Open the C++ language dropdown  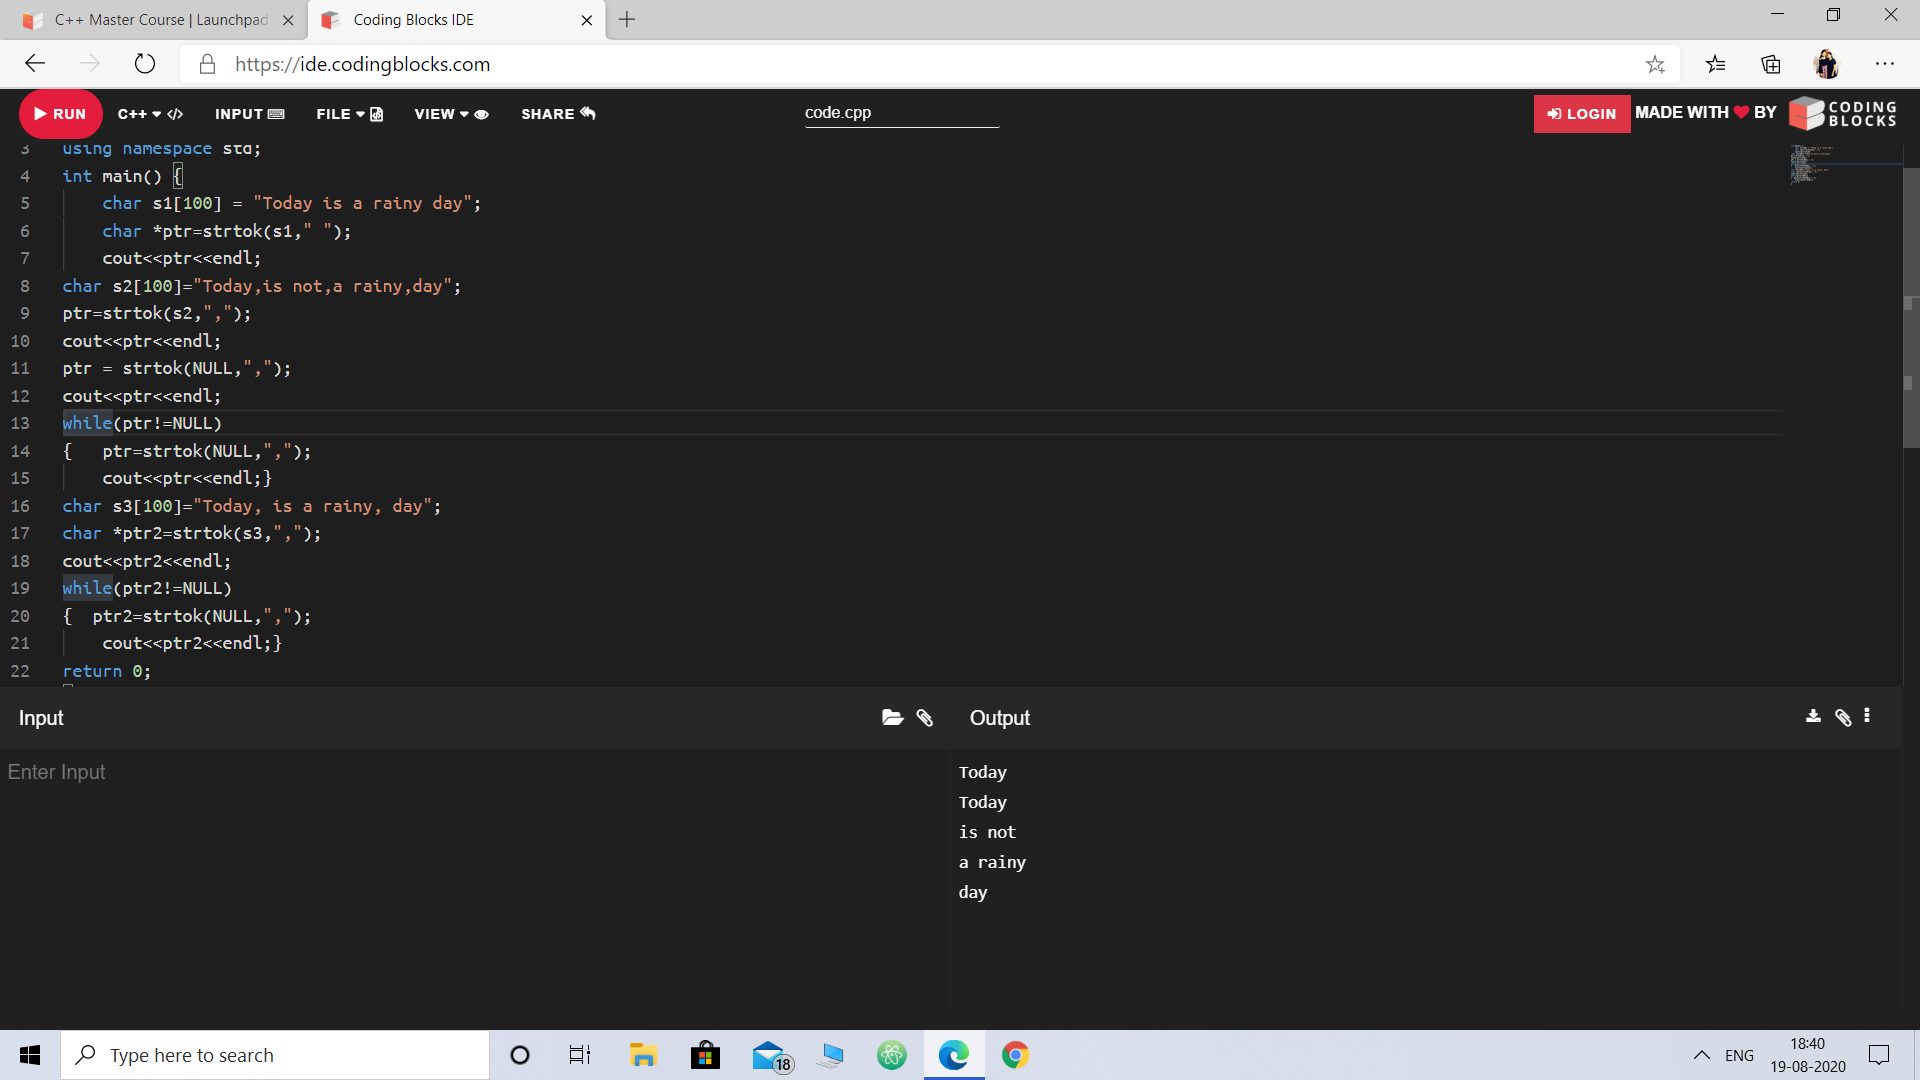click(150, 114)
